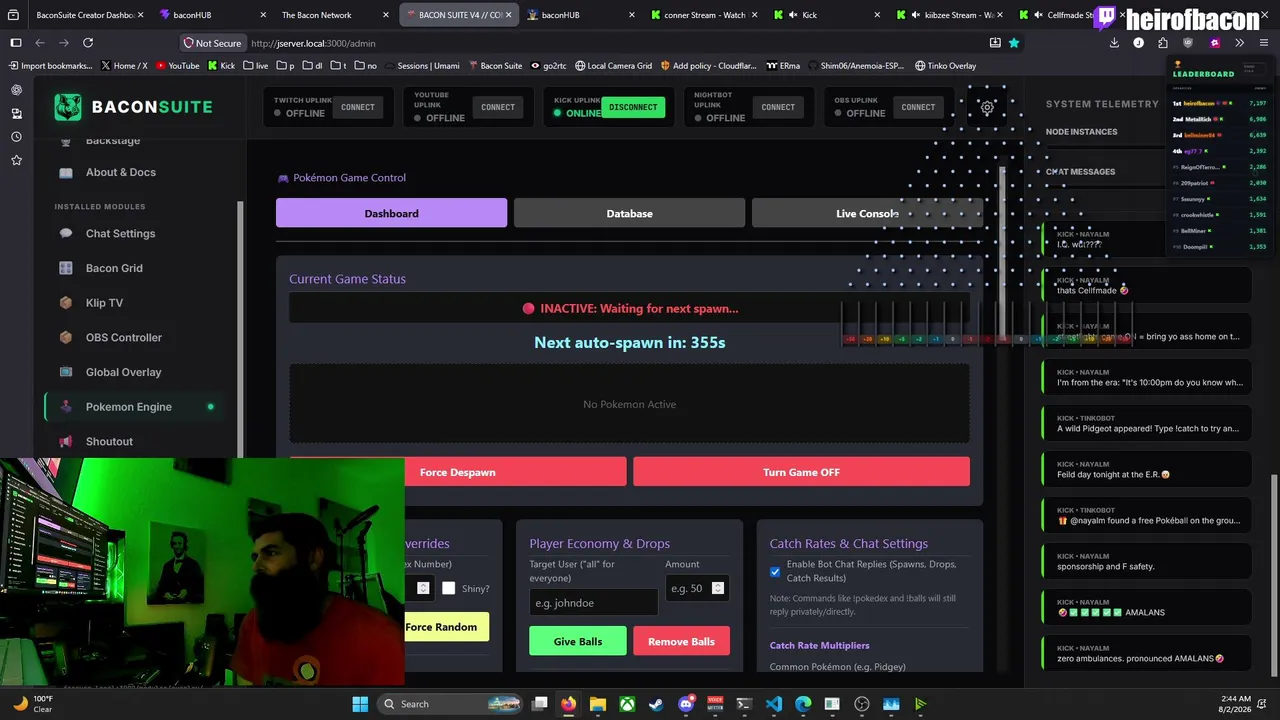The image size is (1280, 720).
Task: Click the Force Despawn button
Action: coord(458,472)
